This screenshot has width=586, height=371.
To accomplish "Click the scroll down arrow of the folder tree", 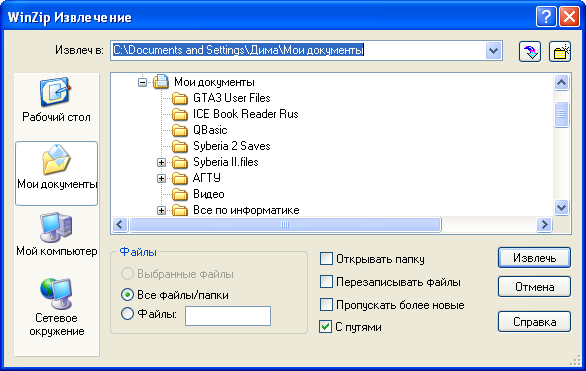I will point(561,207).
